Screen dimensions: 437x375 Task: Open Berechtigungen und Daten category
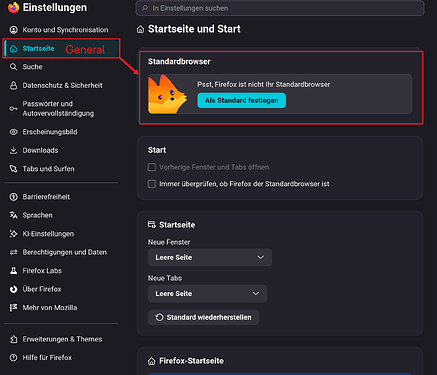[61, 252]
